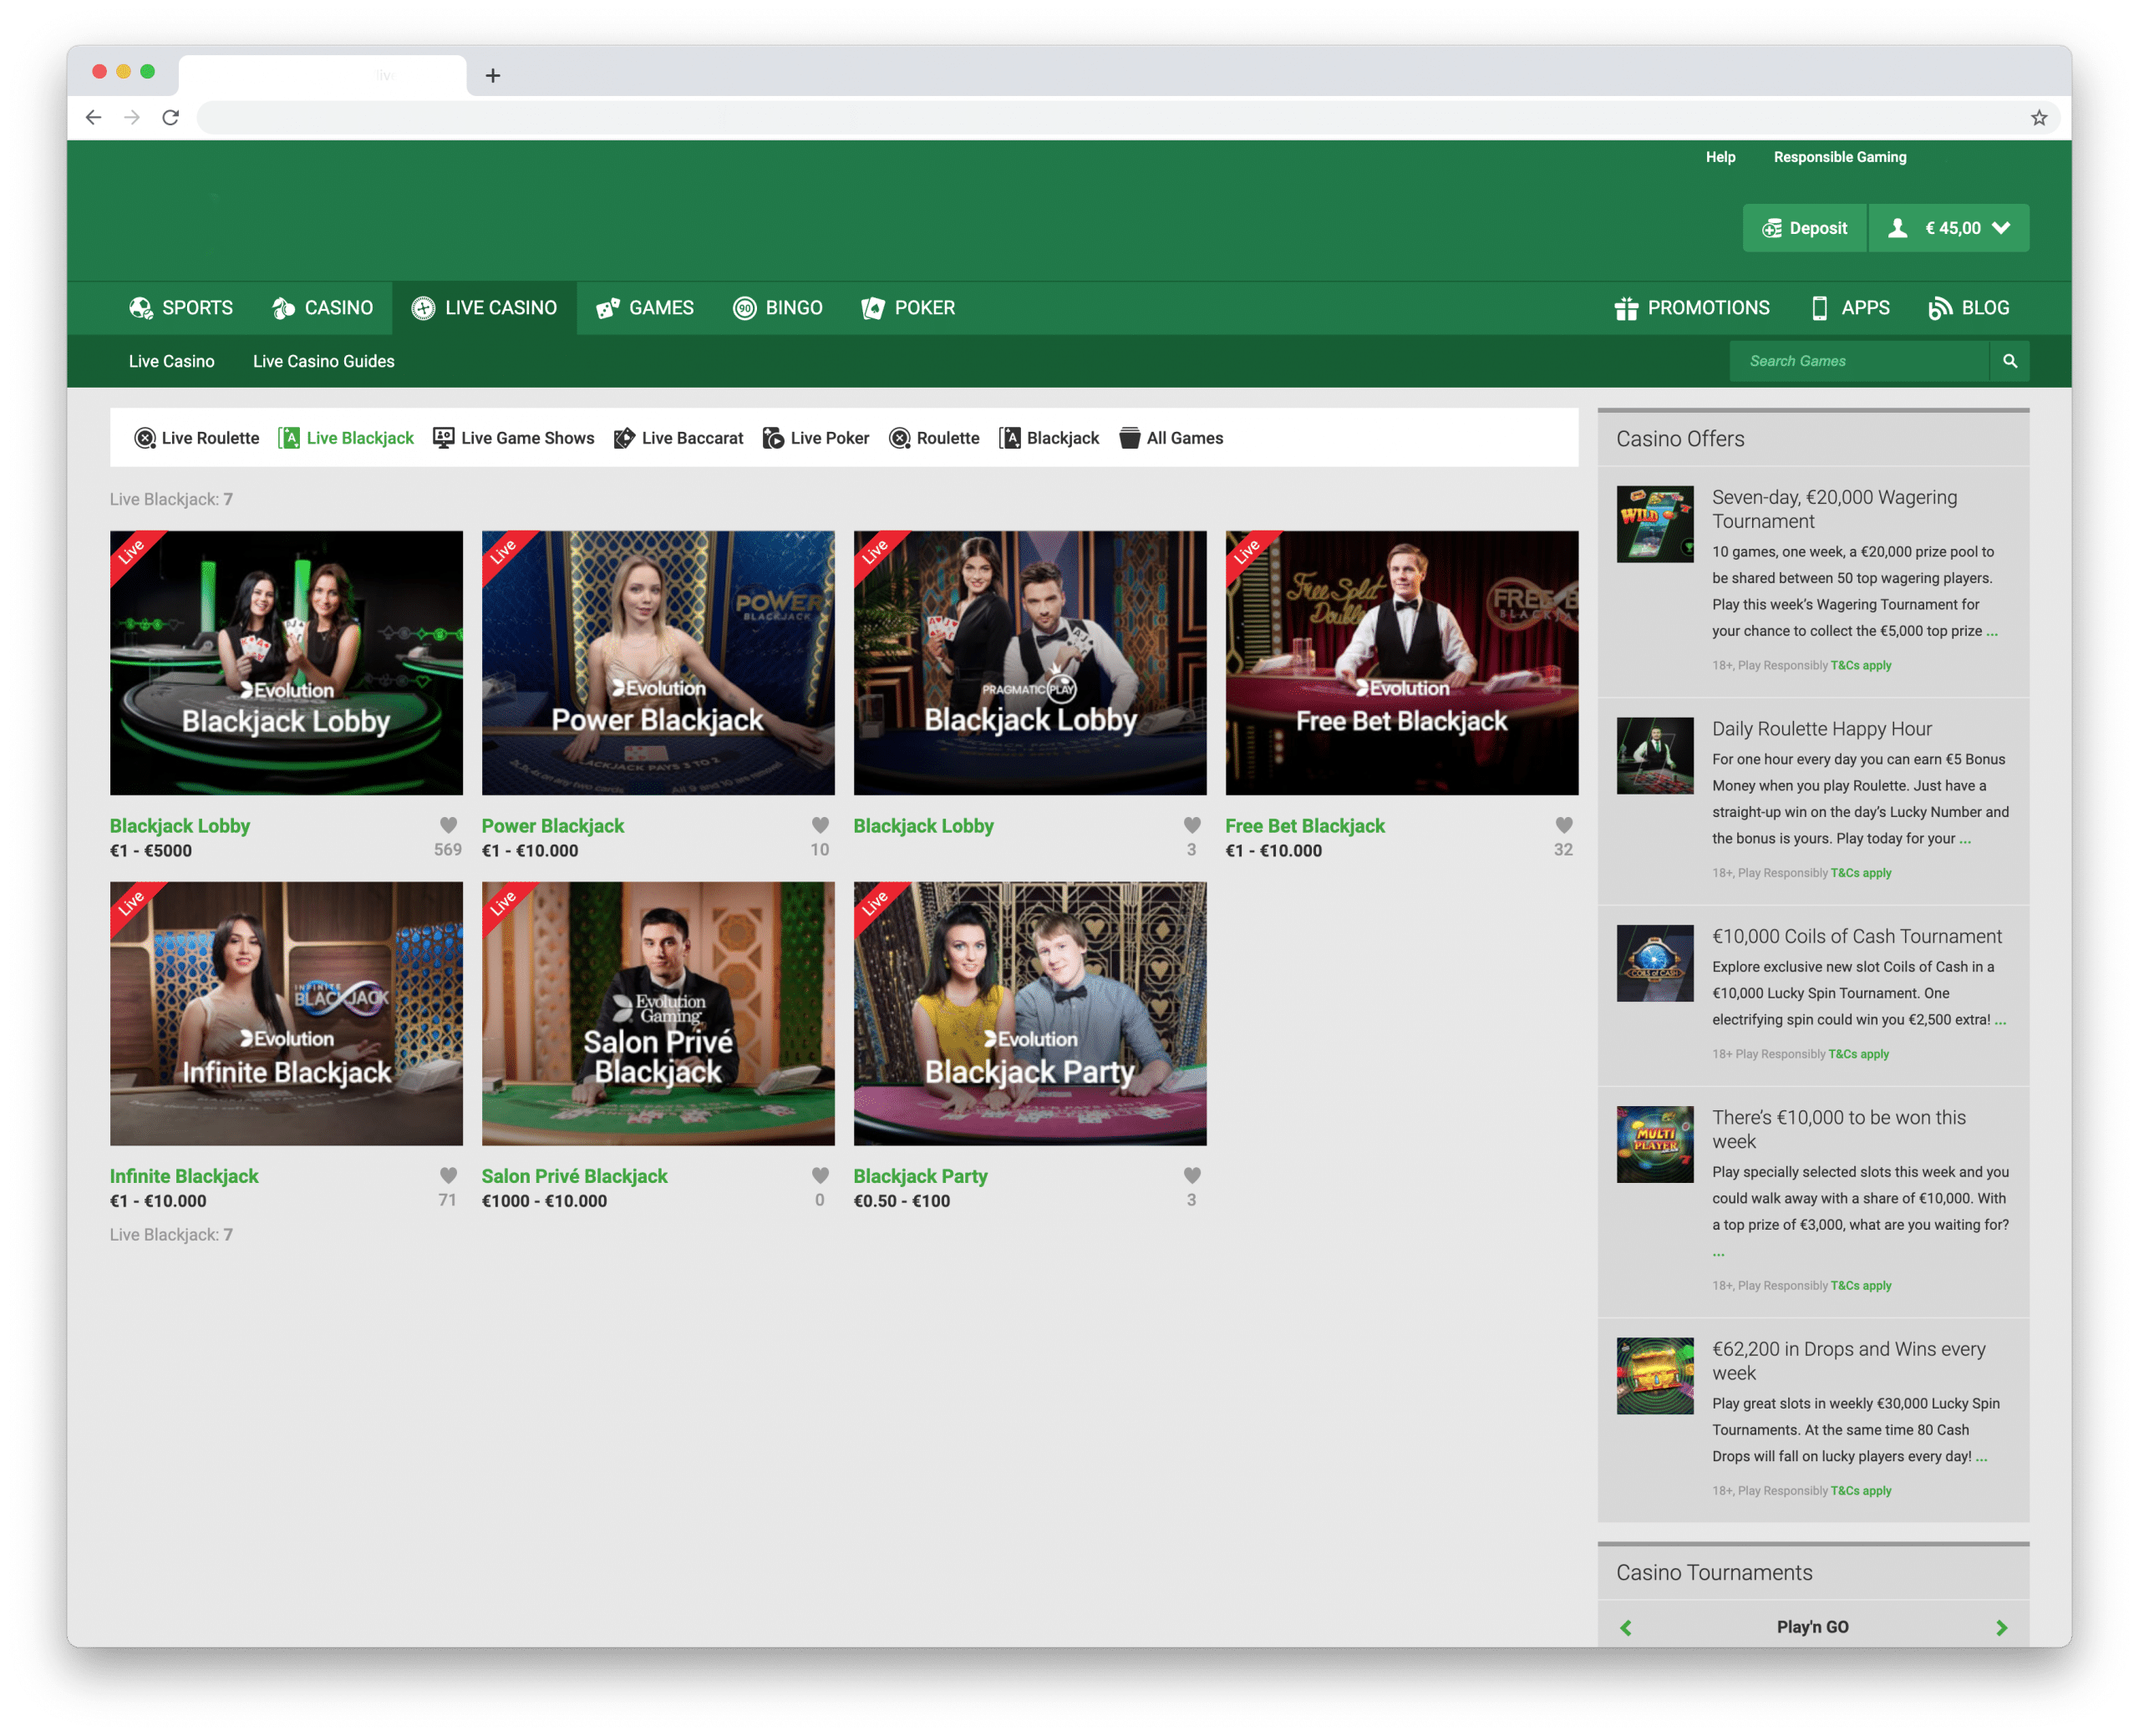The width and height of the screenshot is (2139, 1736).
Task: Open the APPS page
Action: (1850, 308)
